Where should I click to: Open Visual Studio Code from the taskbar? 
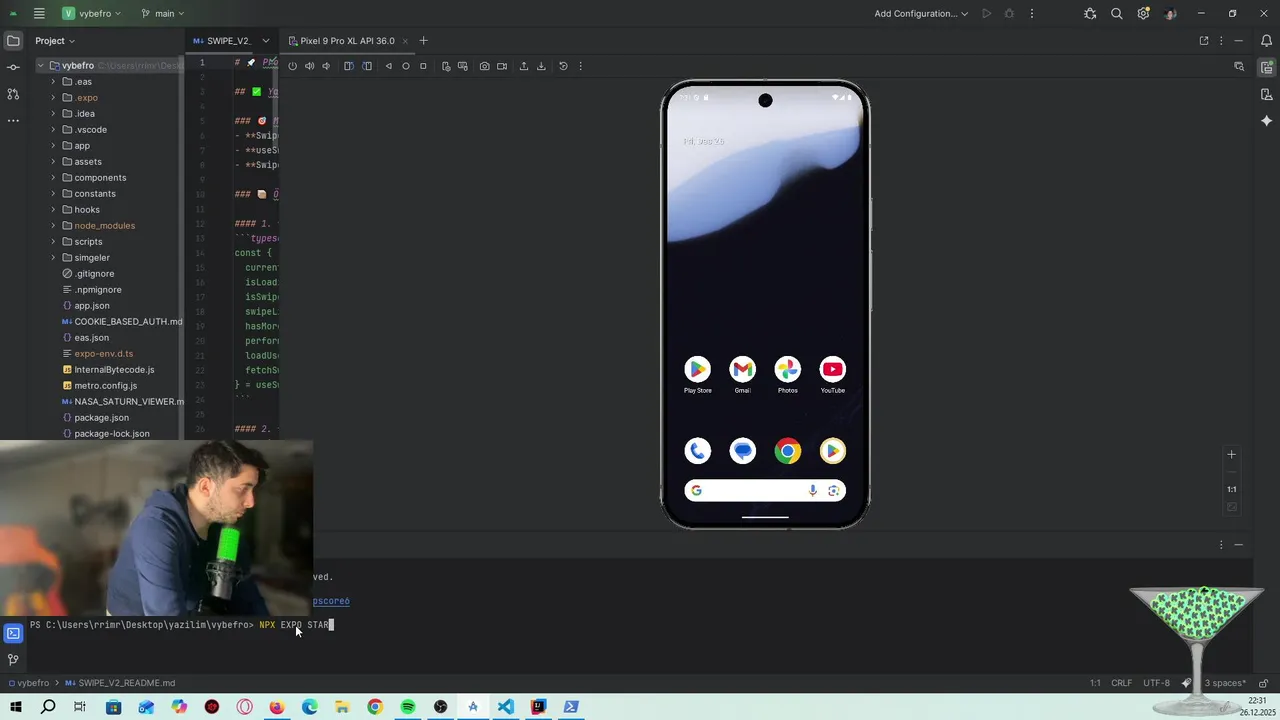pyautogui.click(x=506, y=707)
